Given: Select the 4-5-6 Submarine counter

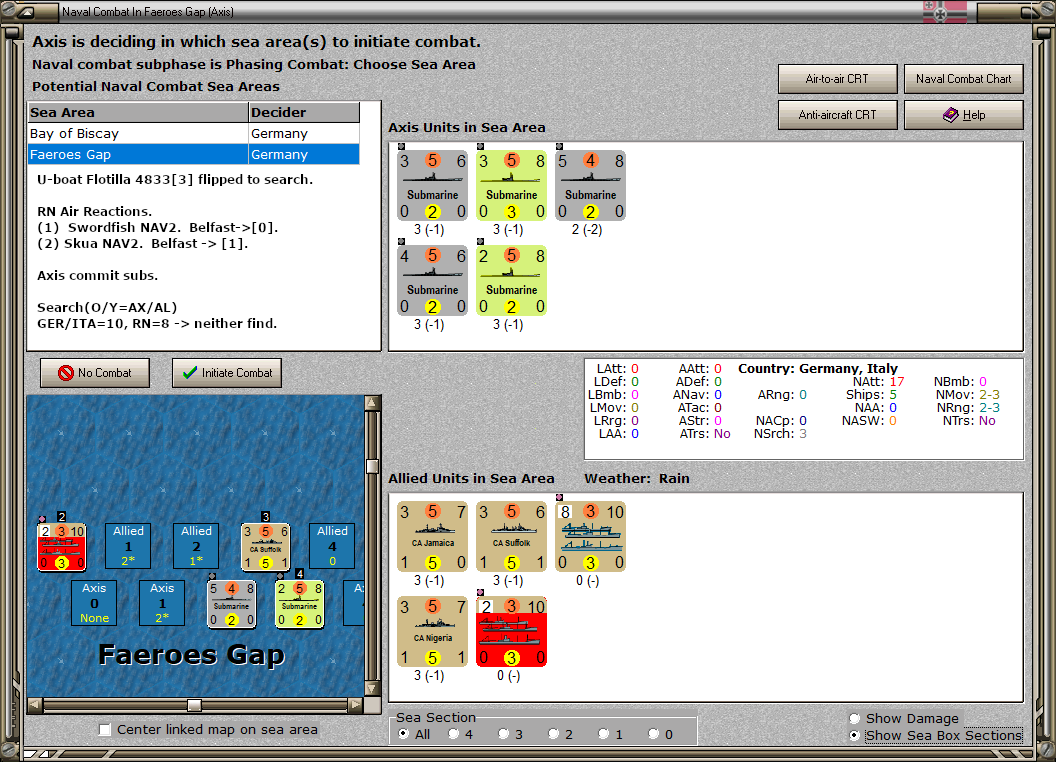Looking at the screenshot, I should click(432, 281).
